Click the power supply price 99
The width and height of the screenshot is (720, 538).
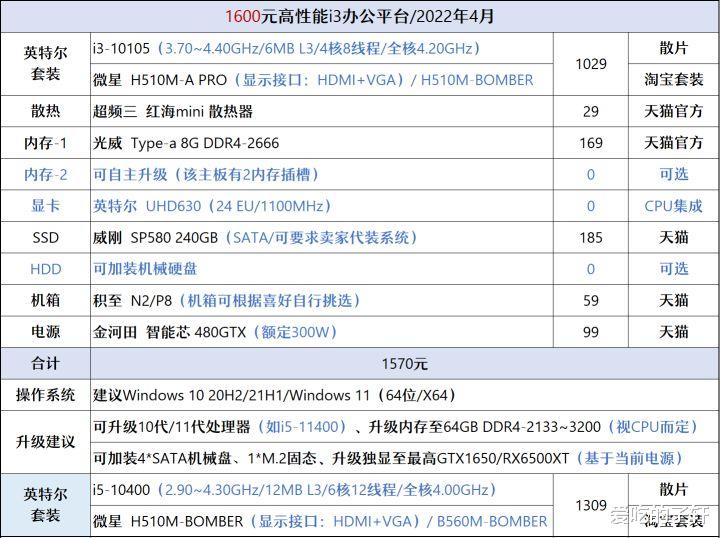click(591, 332)
